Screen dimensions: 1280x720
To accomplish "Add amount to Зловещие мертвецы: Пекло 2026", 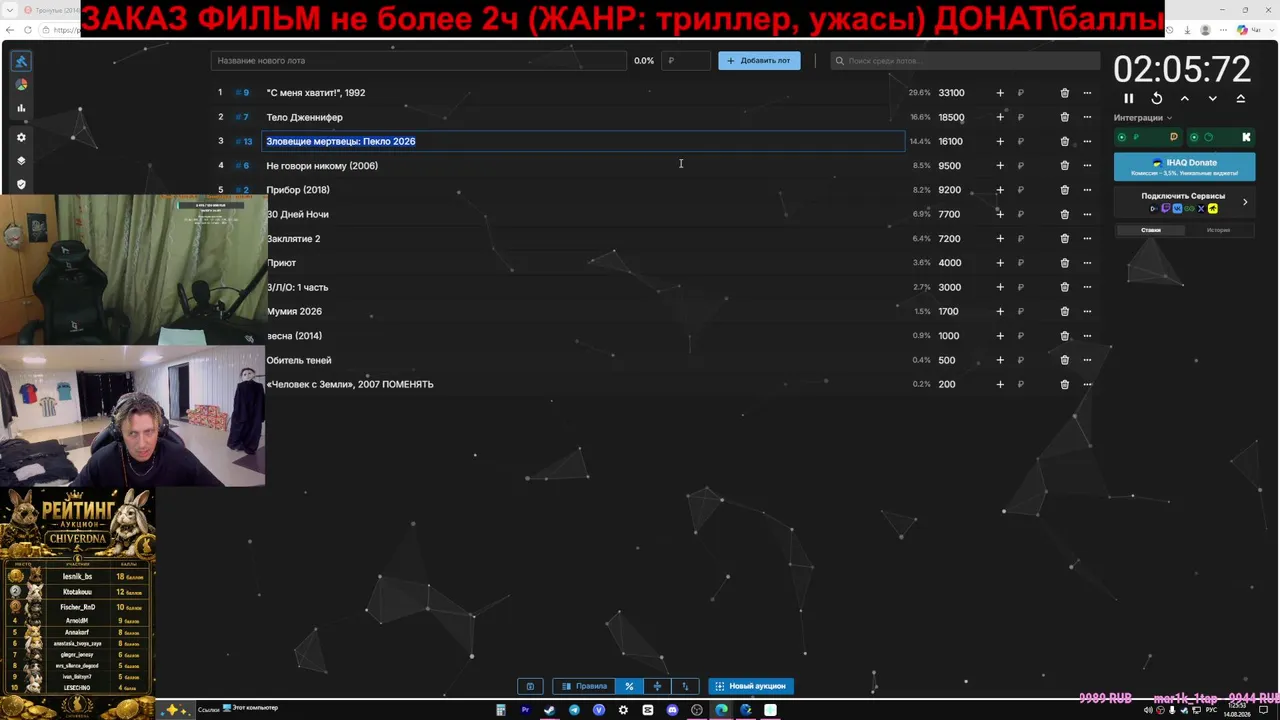I will 1000,141.
